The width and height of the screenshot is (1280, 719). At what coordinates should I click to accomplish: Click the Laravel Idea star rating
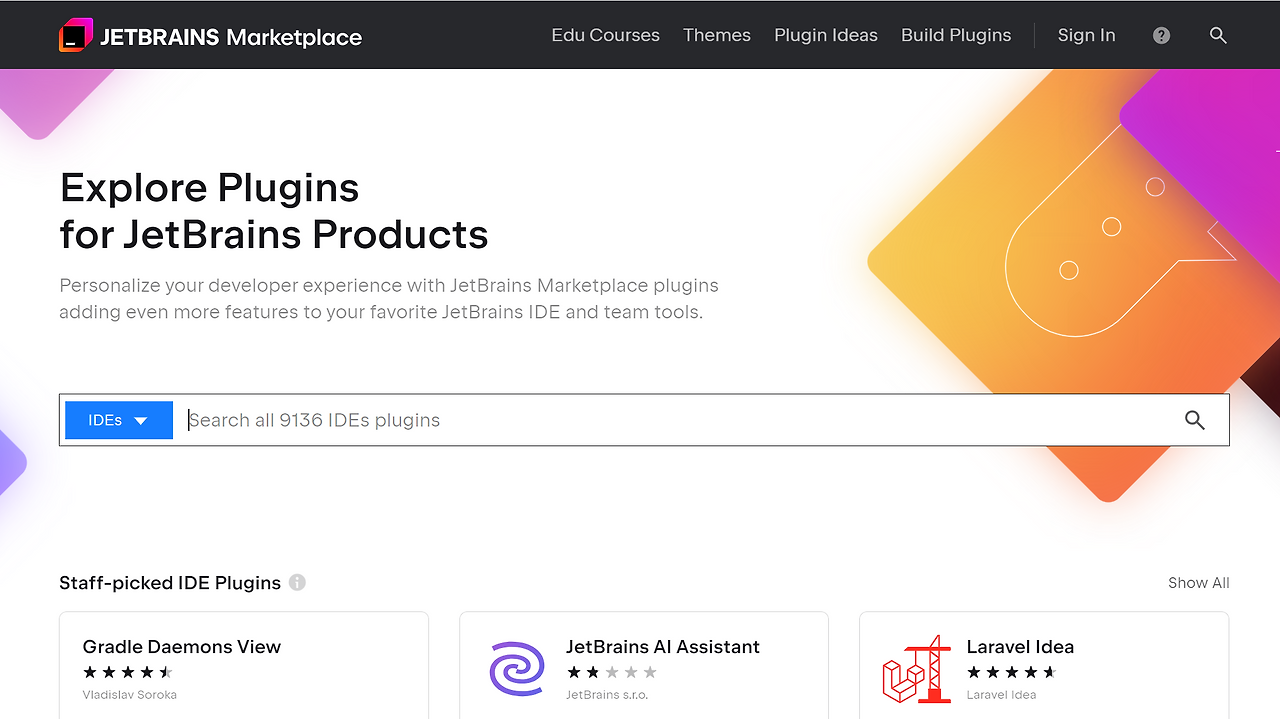(x=1012, y=672)
